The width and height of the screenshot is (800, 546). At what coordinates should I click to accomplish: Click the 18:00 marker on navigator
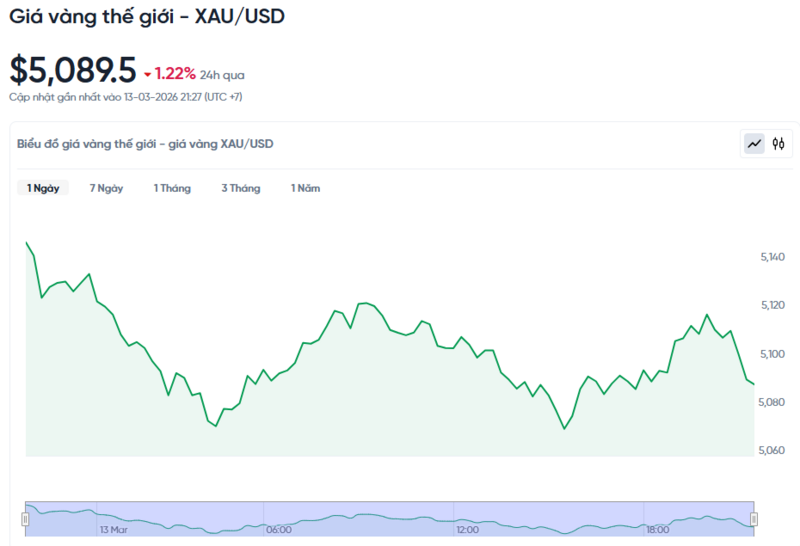pyautogui.click(x=657, y=529)
